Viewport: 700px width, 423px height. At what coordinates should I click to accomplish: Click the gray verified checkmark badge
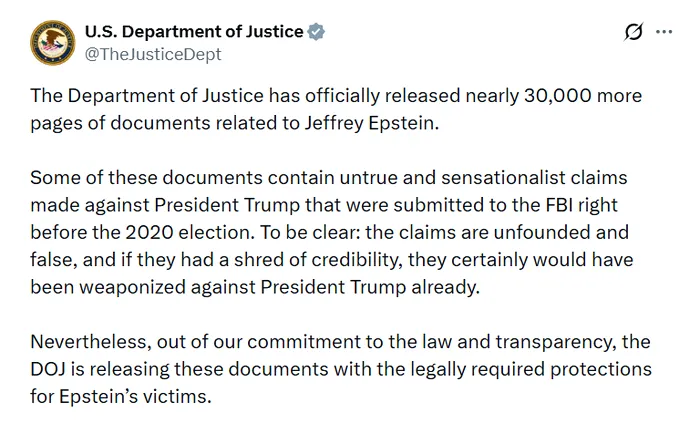click(x=316, y=31)
